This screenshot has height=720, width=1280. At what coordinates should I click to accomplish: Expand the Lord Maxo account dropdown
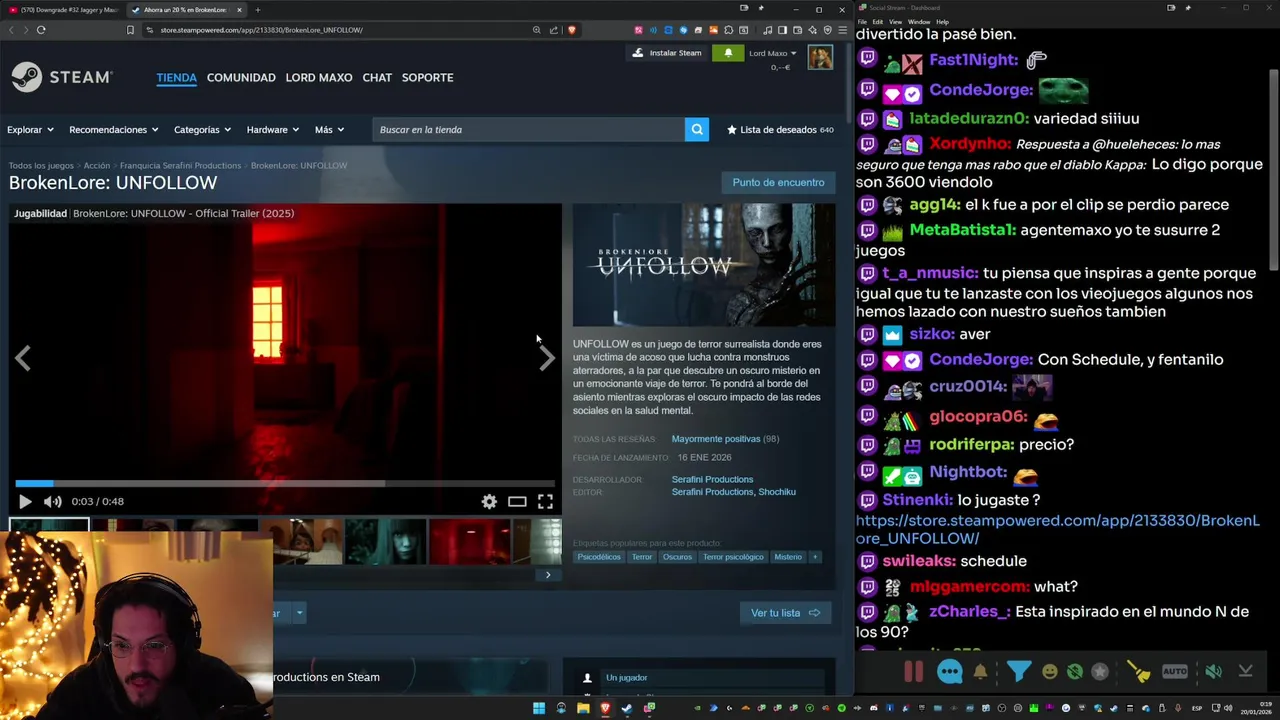click(x=773, y=53)
